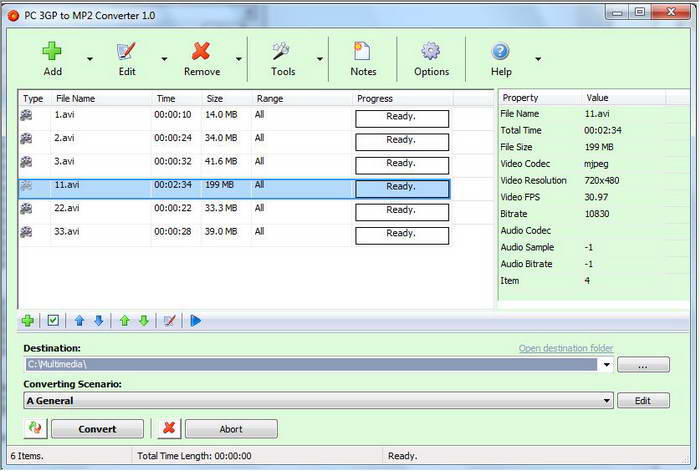Click the 00:00:32 time cell
700x471 pixels.
tap(173, 161)
